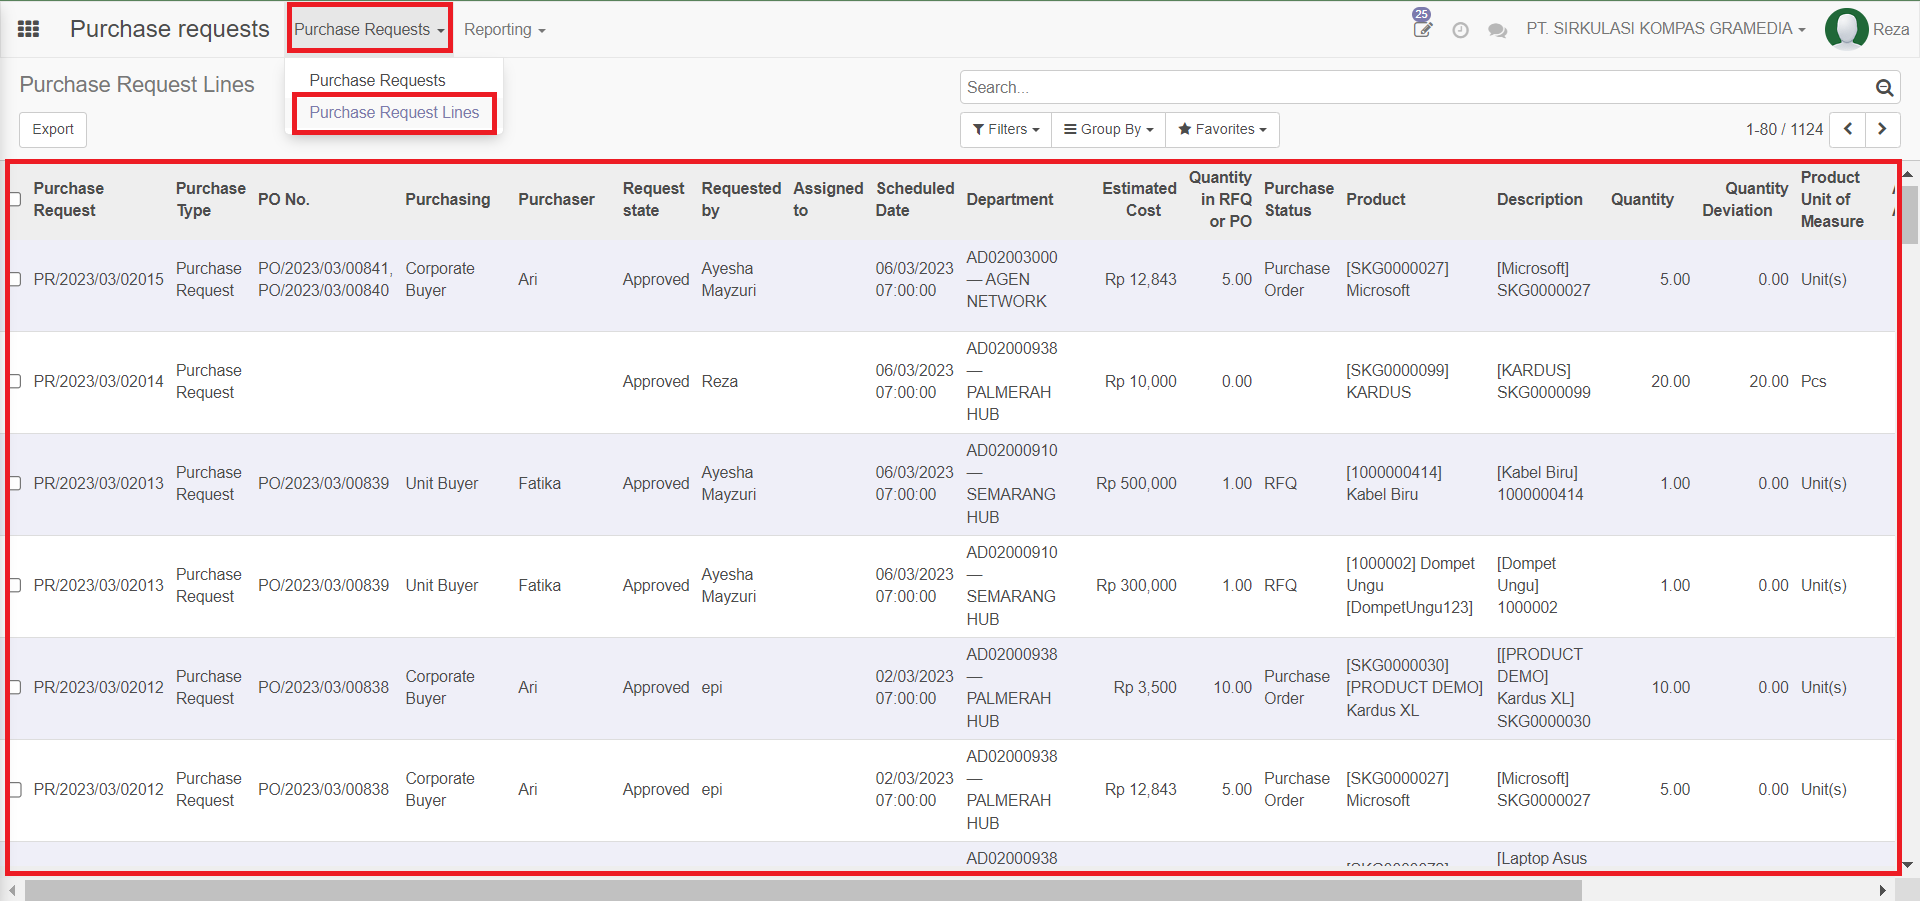Click the 20.00 Pcs deviation cell for KARDUS
Image resolution: width=1920 pixels, height=901 pixels.
(1768, 381)
